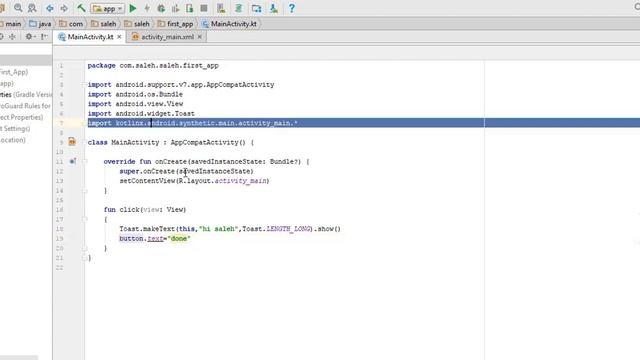Collapse the import block fold marker

85,84
